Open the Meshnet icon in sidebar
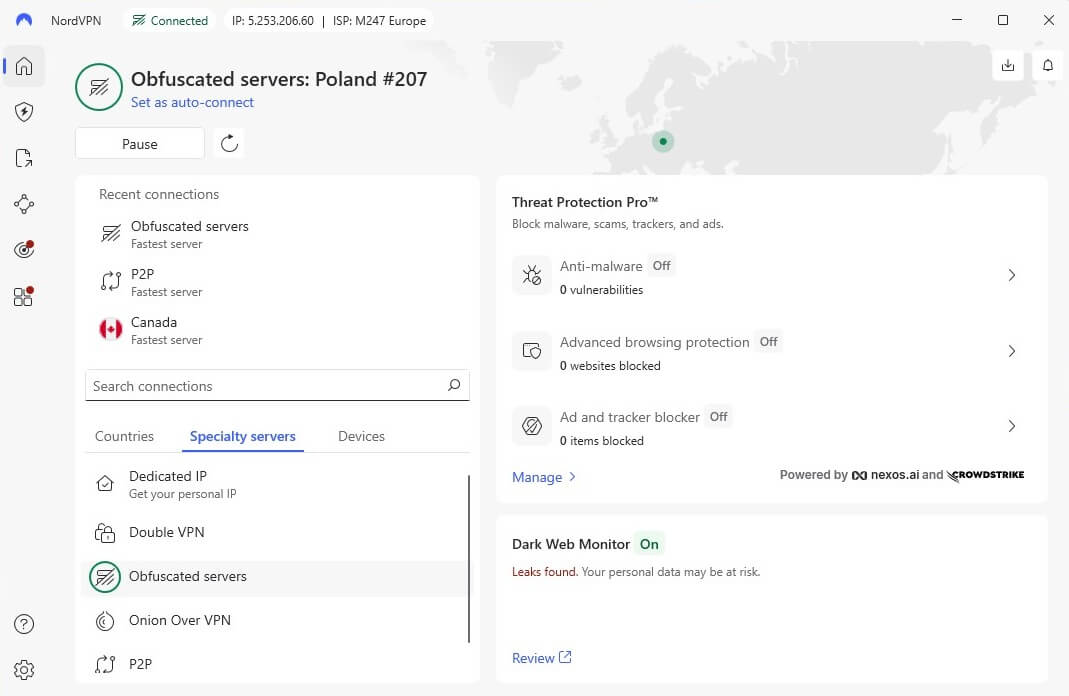The height and width of the screenshot is (696, 1069). (23, 204)
